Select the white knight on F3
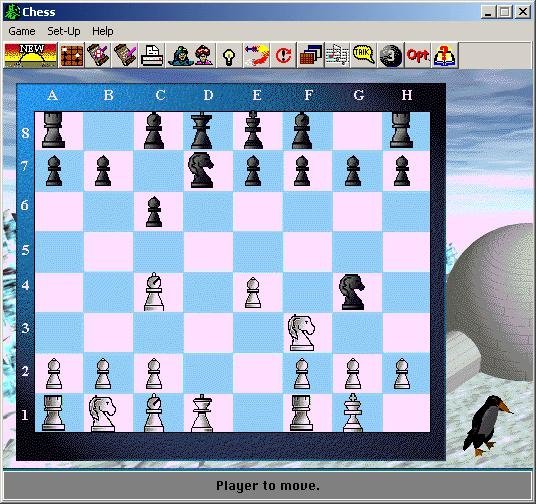 tap(301, 333)
